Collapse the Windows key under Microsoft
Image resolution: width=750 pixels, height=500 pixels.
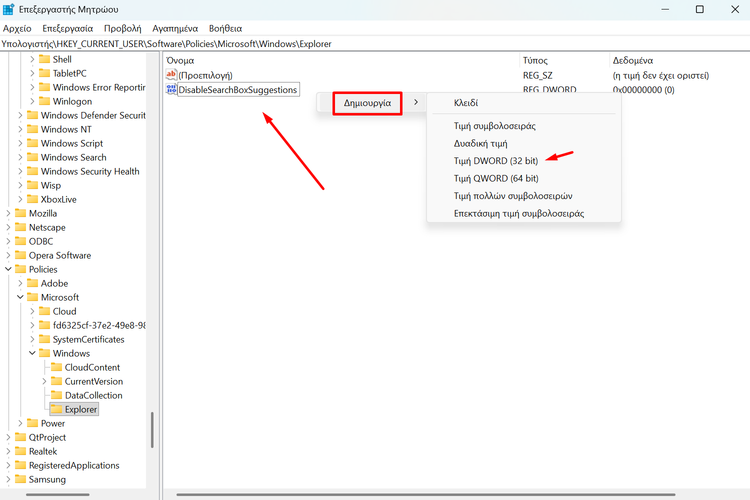click(32, 353)
